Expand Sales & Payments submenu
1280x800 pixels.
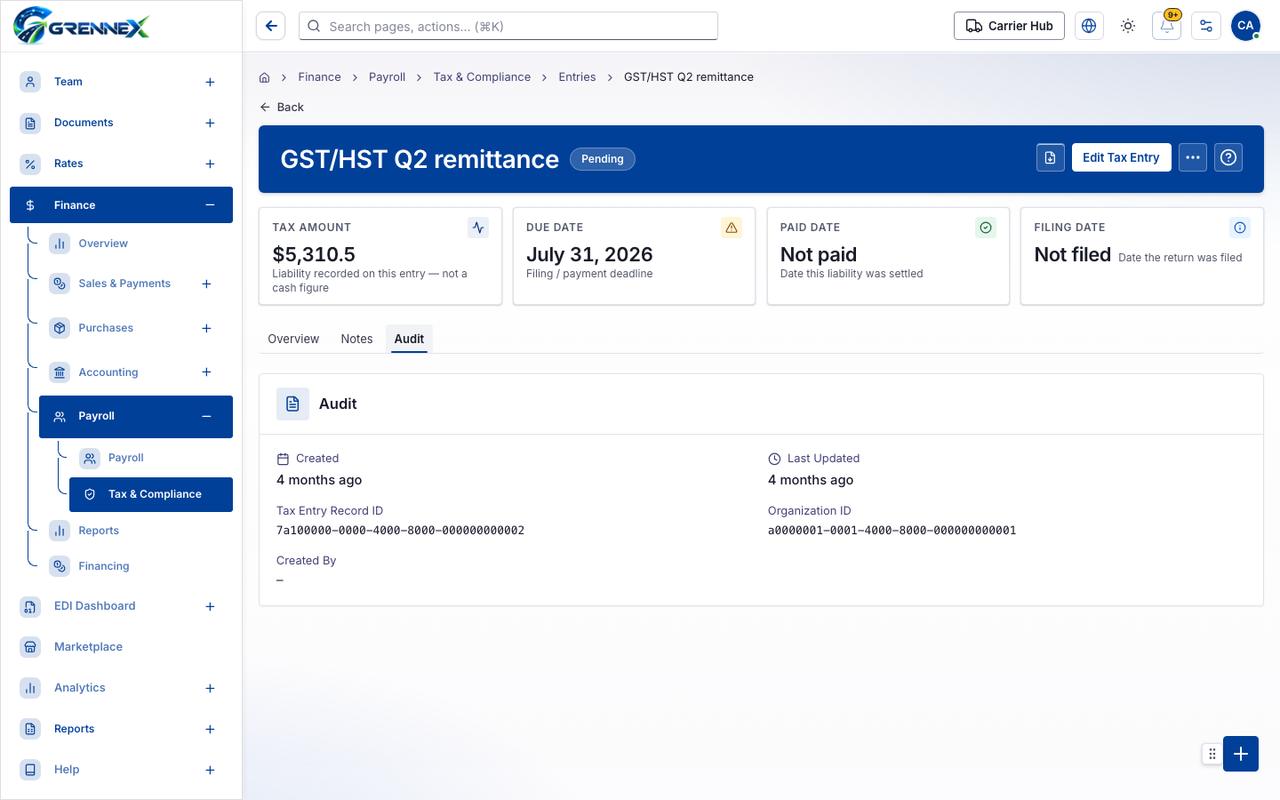pyautogui.click(x=206, y=284)
